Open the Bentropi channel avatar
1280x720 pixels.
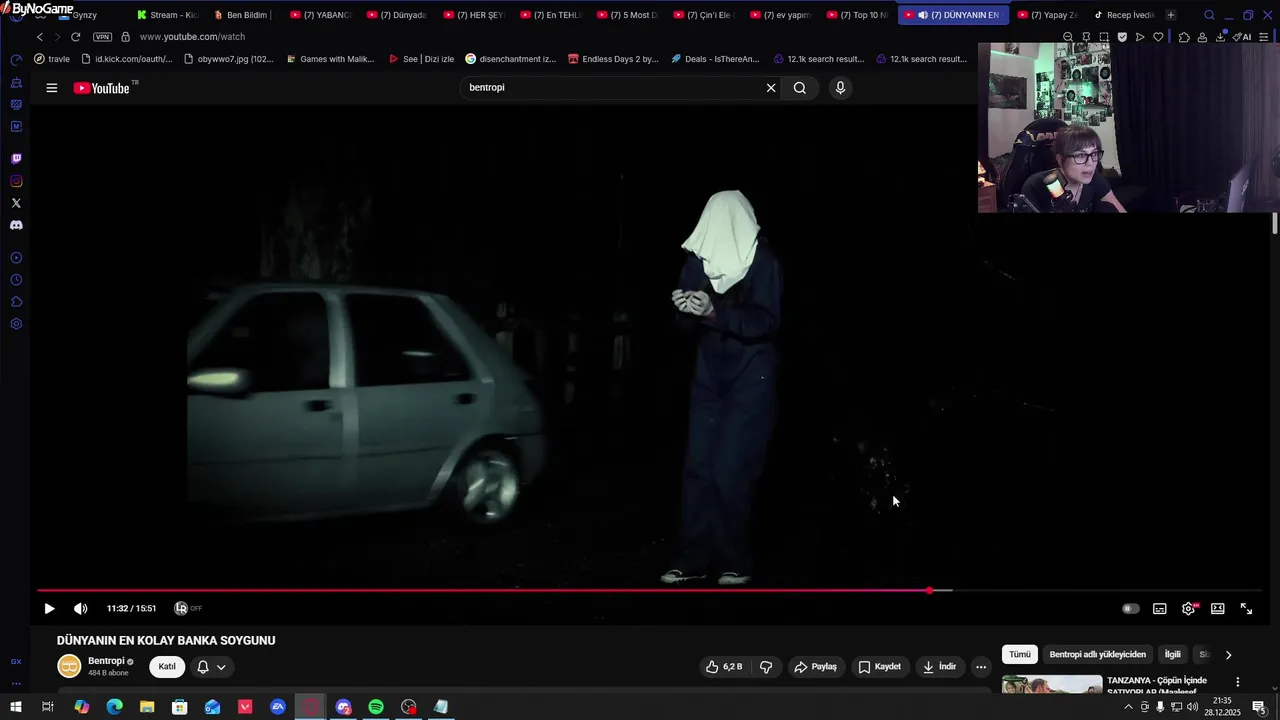point(69,666)
